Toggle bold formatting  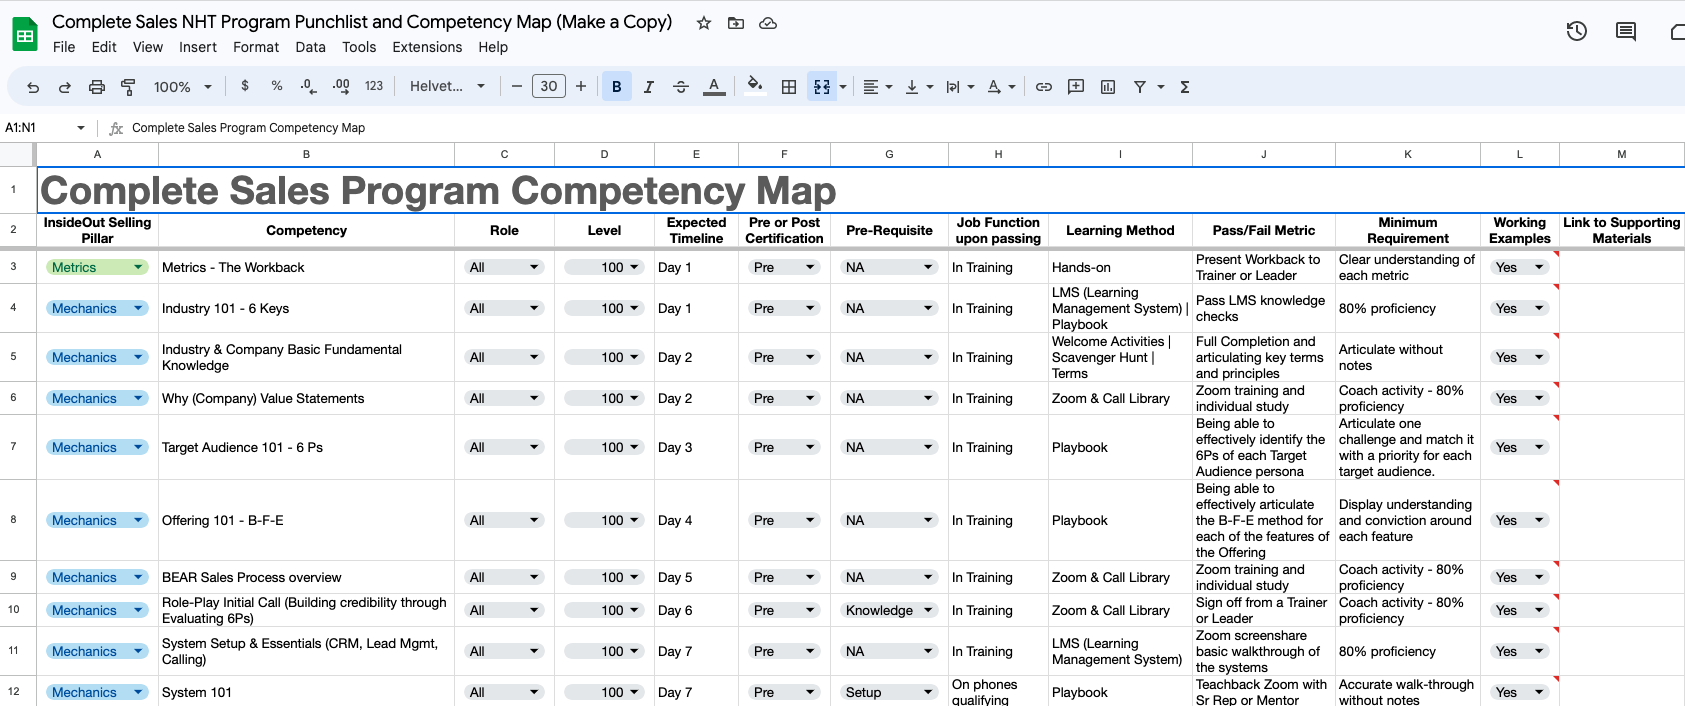[x=617, y=87]
